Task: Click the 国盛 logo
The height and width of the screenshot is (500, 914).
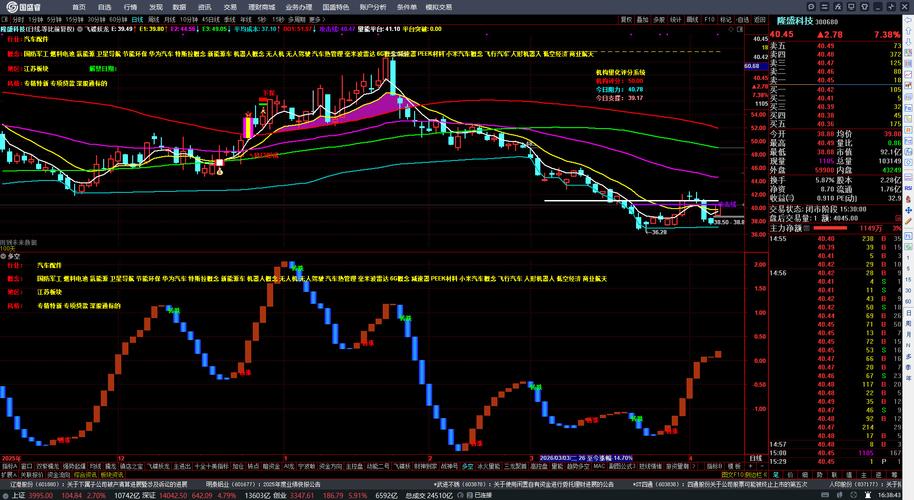Action: (24, 7)
